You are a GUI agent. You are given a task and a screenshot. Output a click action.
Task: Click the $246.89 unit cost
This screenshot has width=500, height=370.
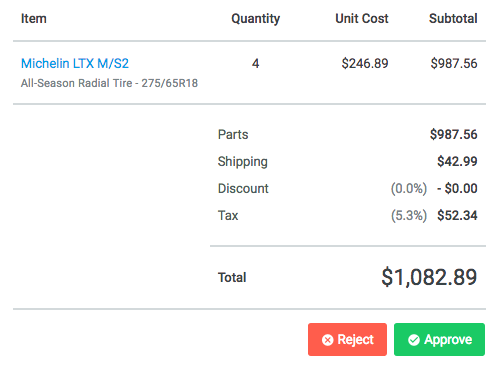click(365, 63)
